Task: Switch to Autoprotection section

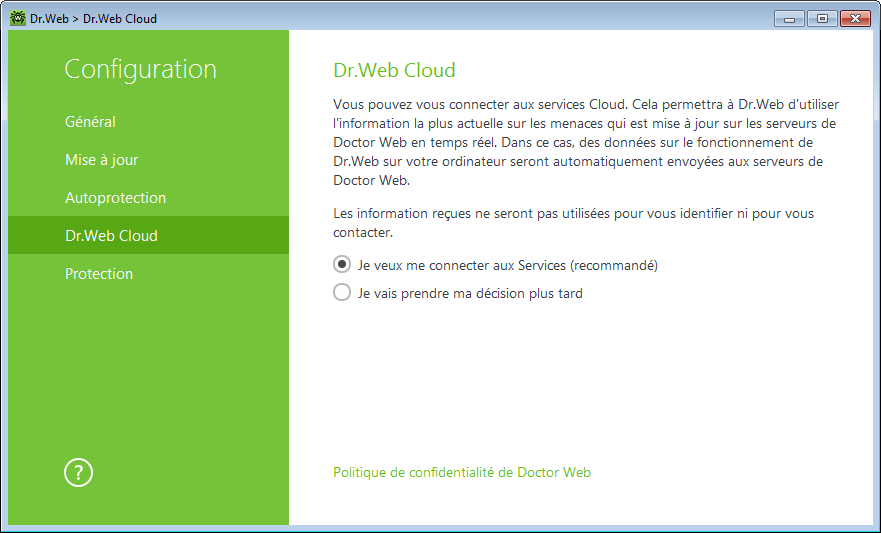Action: pos(115,198)
